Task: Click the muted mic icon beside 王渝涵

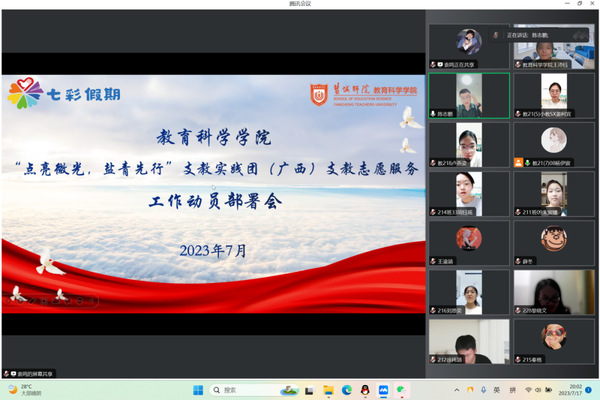Action: (x=432, y=259)
